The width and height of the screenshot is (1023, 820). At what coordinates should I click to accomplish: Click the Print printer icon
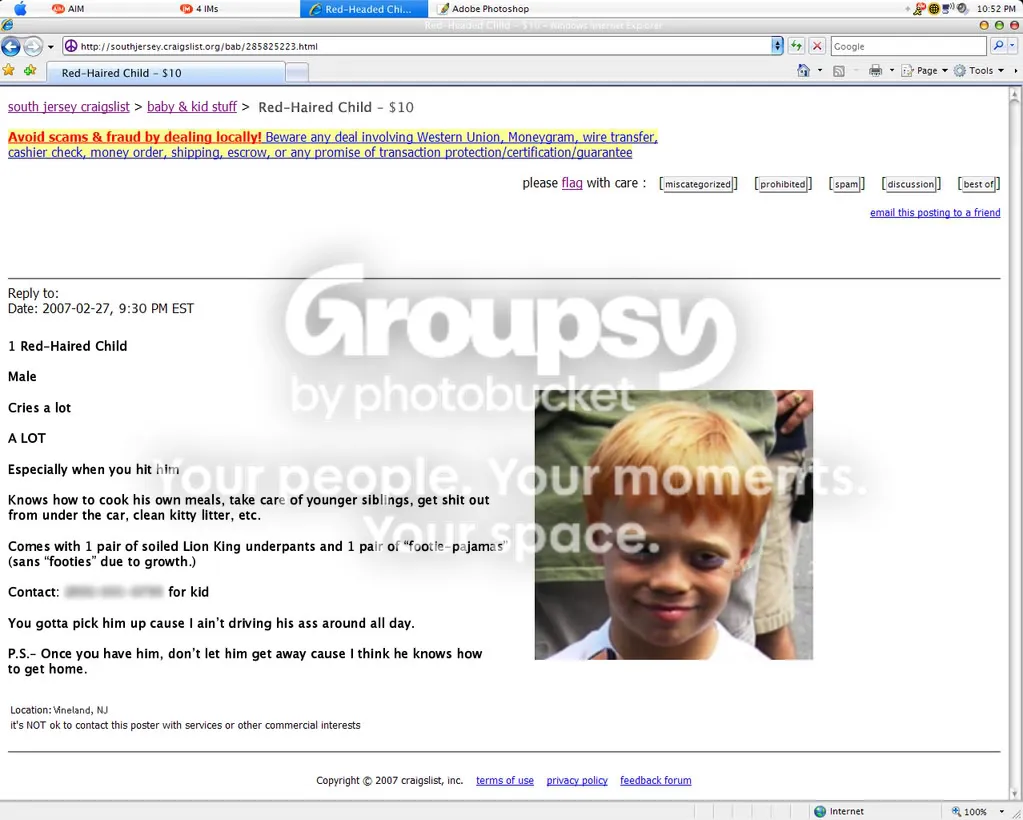[x=876, y=70]
